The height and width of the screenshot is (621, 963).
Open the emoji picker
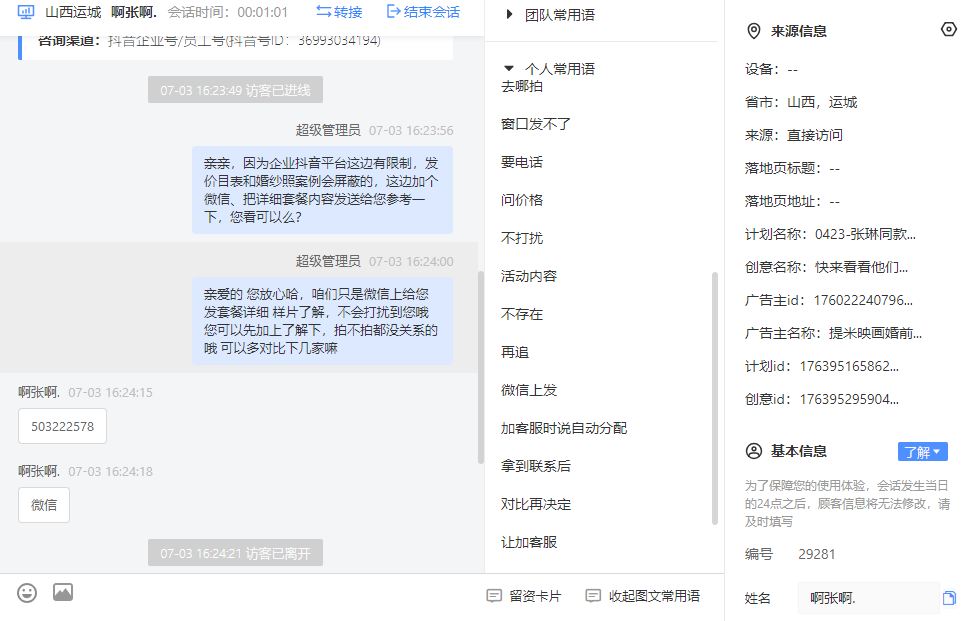click(27, 593)
